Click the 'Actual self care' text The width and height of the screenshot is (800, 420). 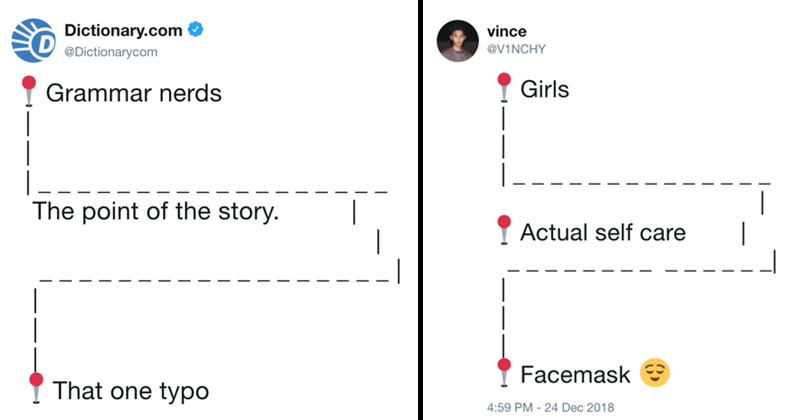602,233
